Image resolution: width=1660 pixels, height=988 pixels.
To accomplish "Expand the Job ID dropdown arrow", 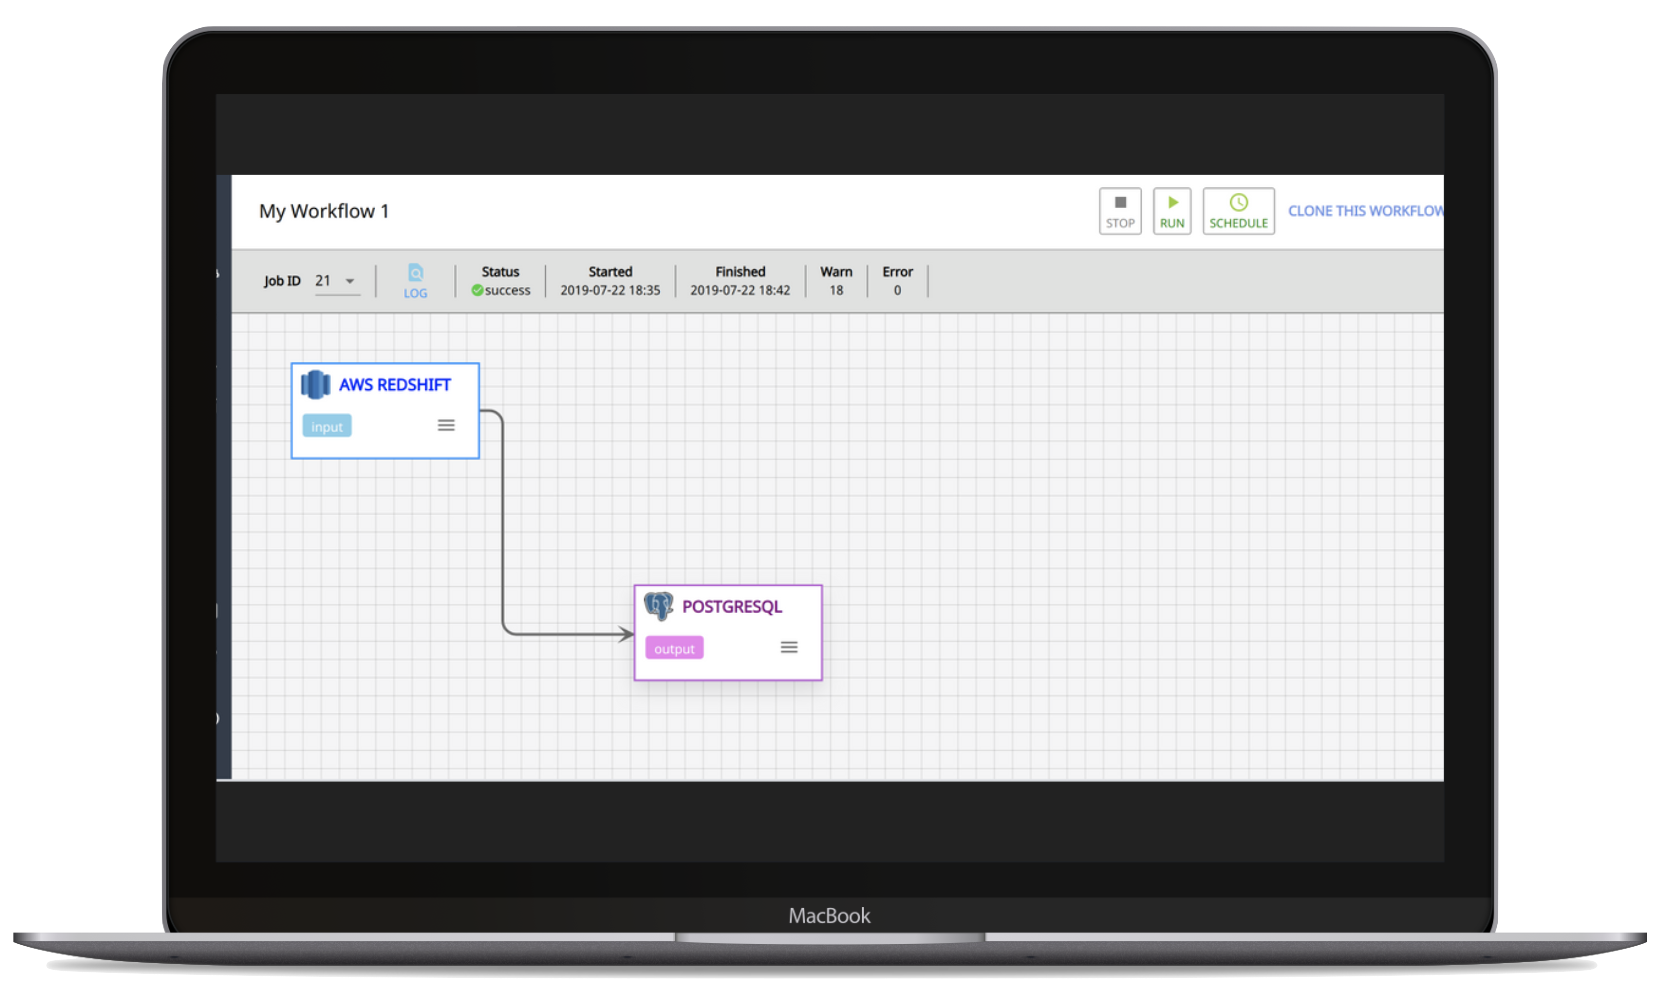I will (350, 281).
